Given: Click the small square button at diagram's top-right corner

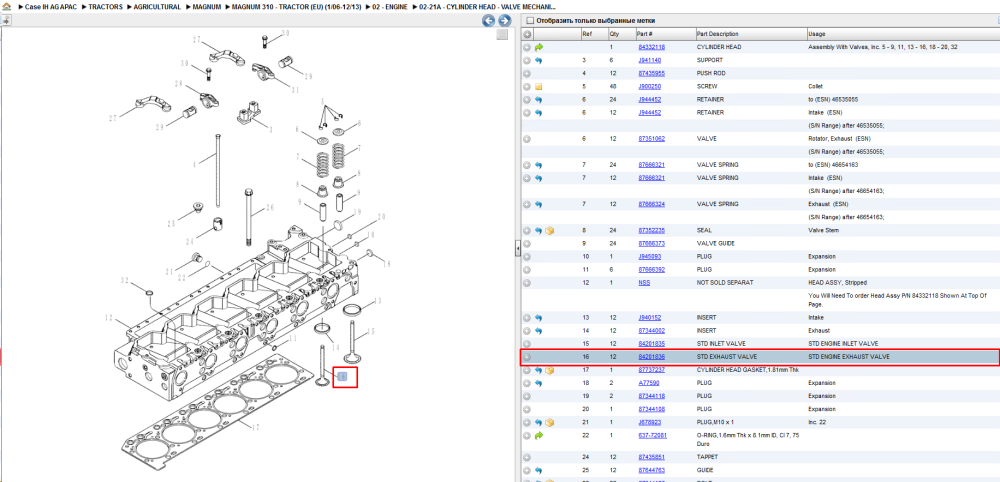Looking at the screenshot, I should 503,34.
